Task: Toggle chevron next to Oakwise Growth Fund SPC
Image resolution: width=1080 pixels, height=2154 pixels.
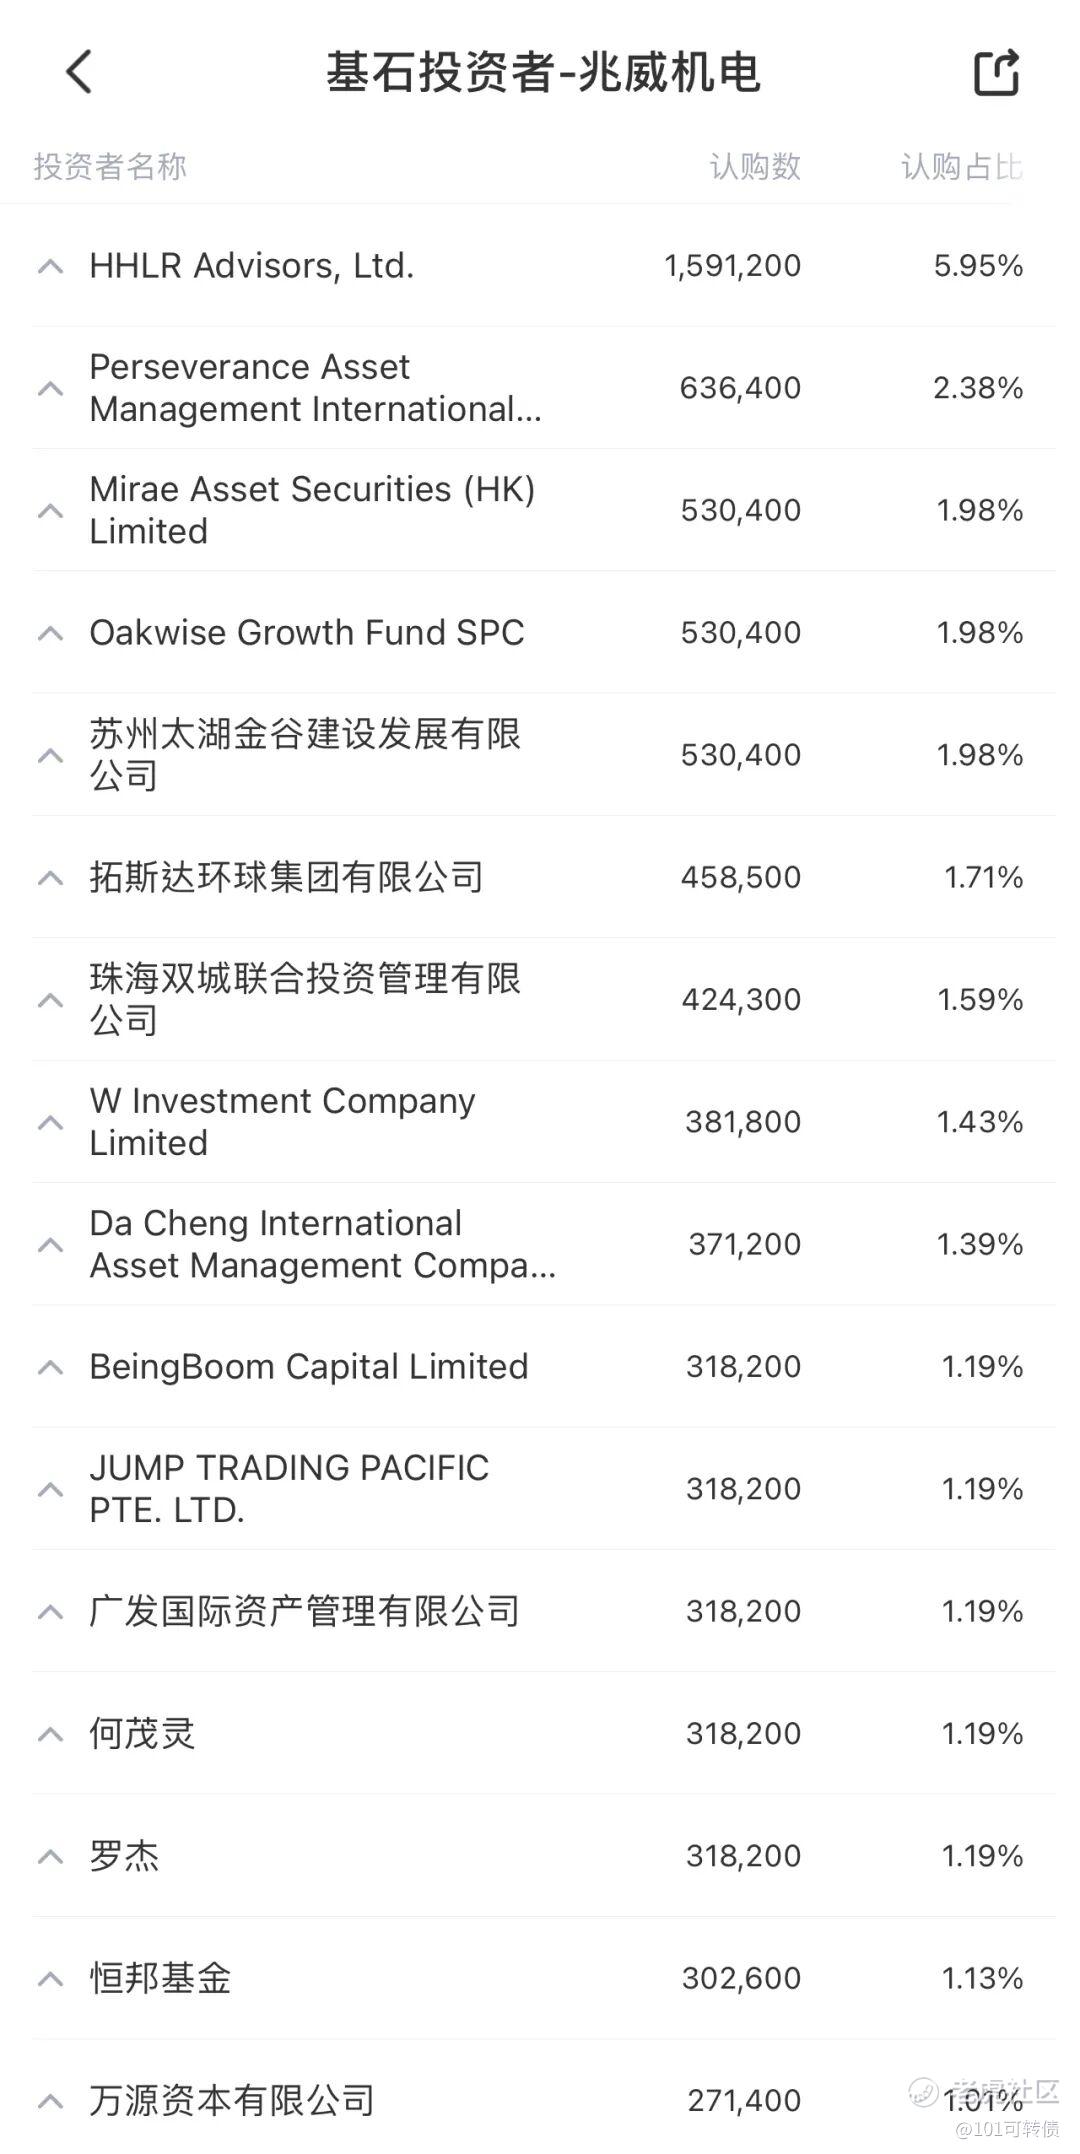Action: tap(50, 633)
